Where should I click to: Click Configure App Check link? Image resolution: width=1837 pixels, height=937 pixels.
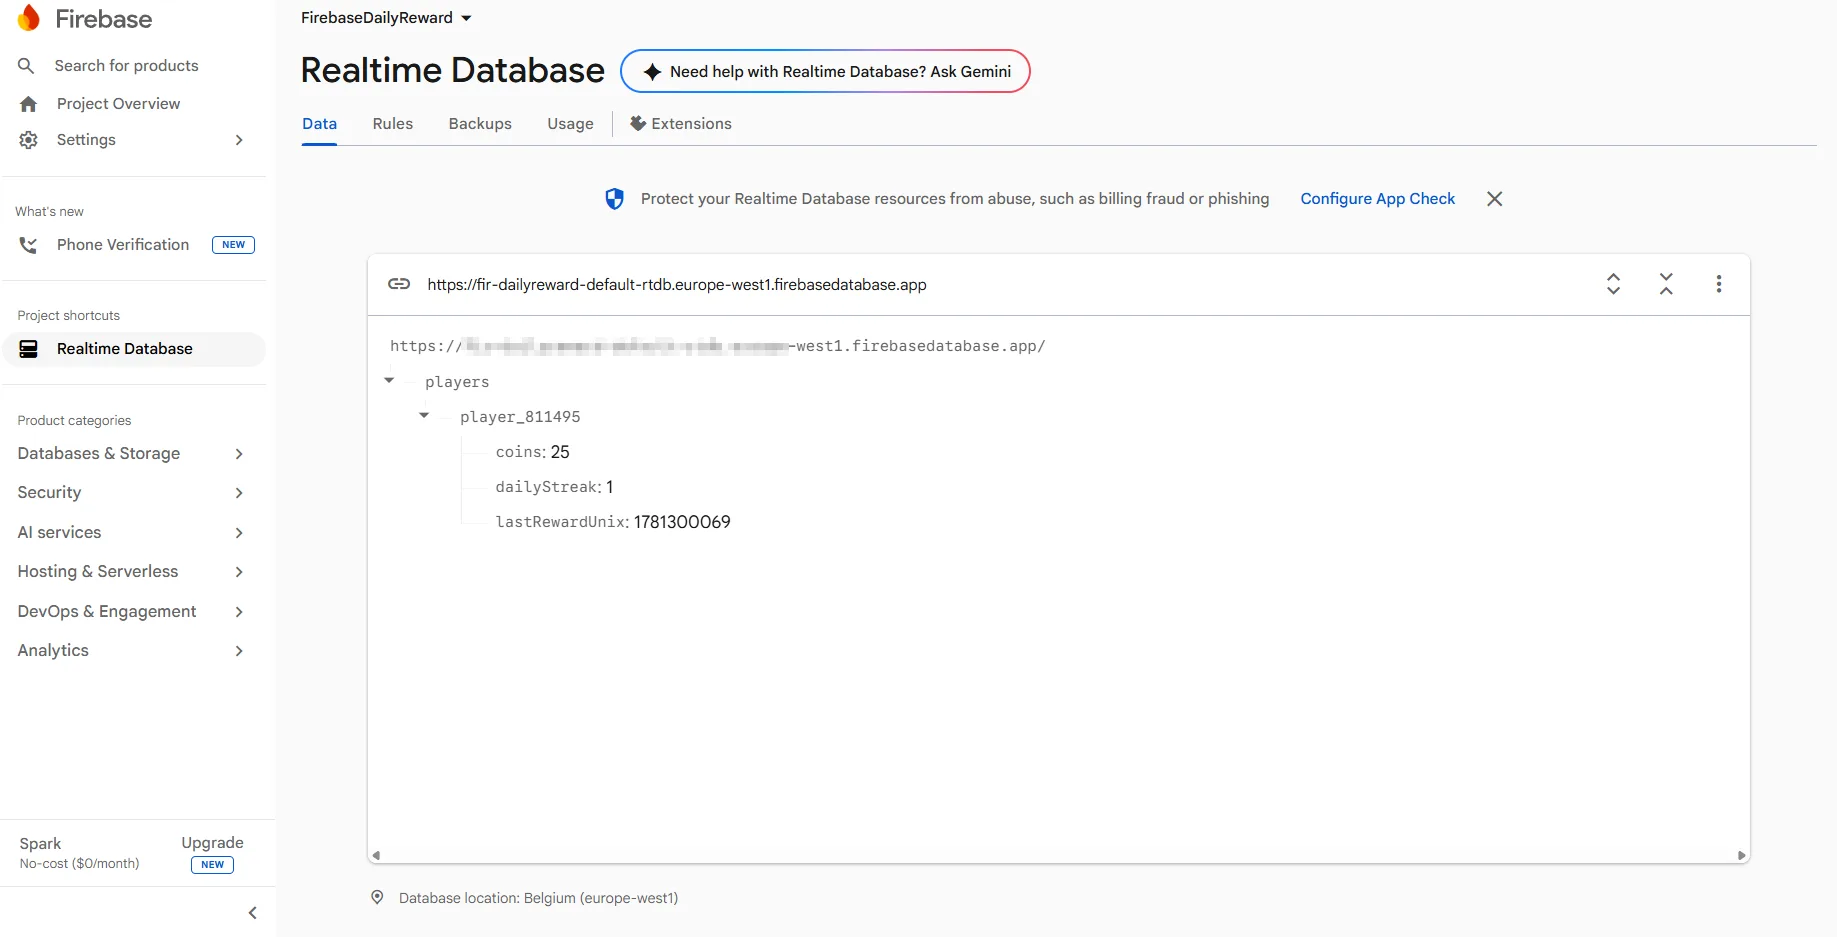point(1378,199)
